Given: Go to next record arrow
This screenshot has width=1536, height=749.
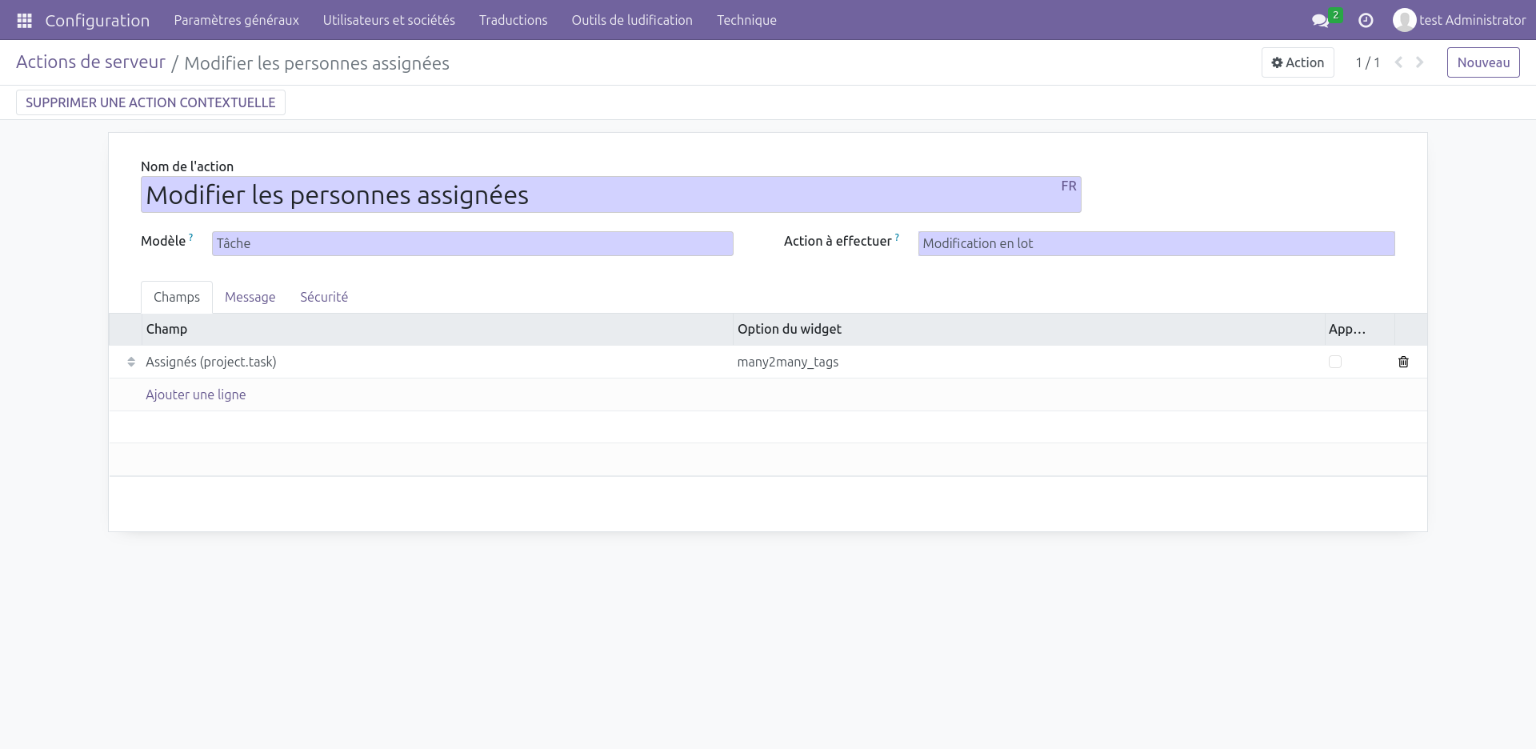Looking at the screenshot, I should pos(1420,63).
